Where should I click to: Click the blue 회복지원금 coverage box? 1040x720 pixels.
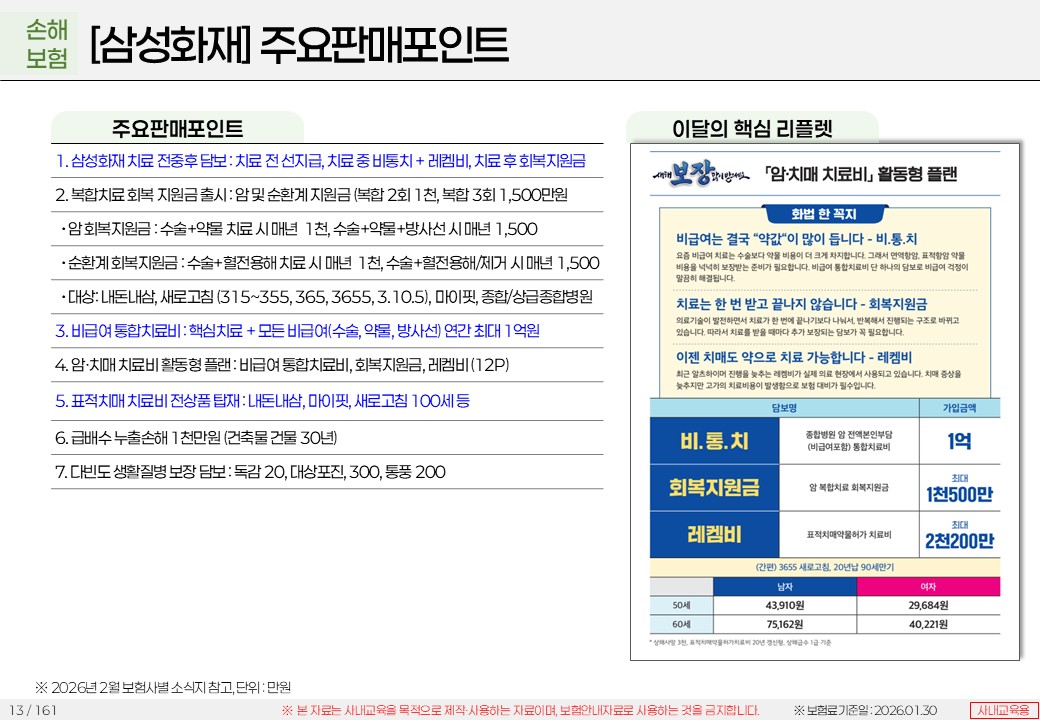[714, 488]
